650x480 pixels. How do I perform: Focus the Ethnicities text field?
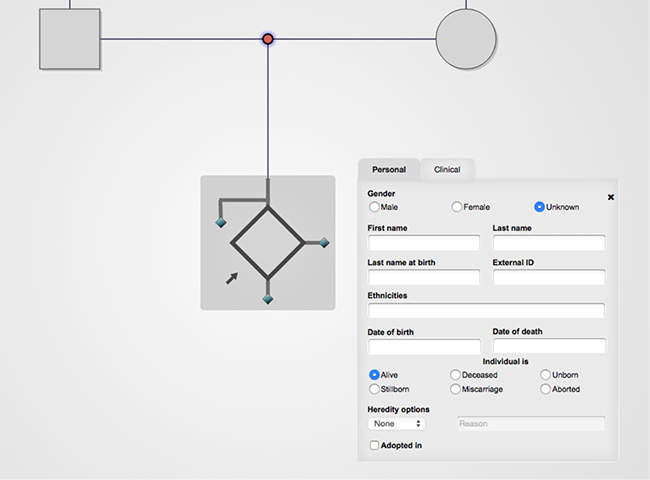[486, 311]
